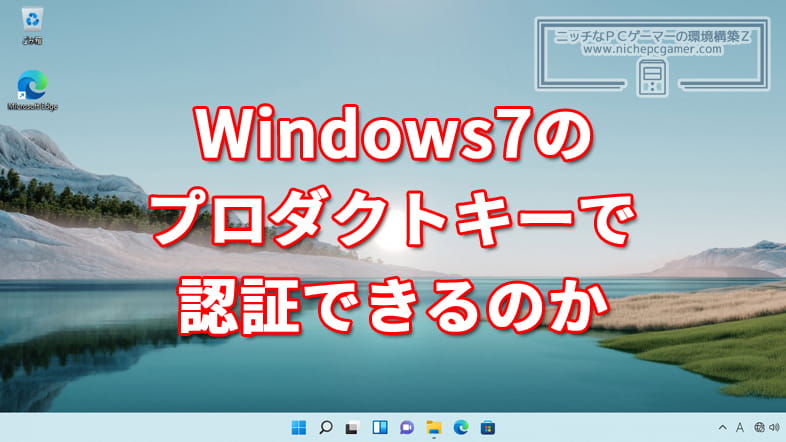Click the speaker volume tray icon
Screen dimensions: 786x442
click(774, 427)
